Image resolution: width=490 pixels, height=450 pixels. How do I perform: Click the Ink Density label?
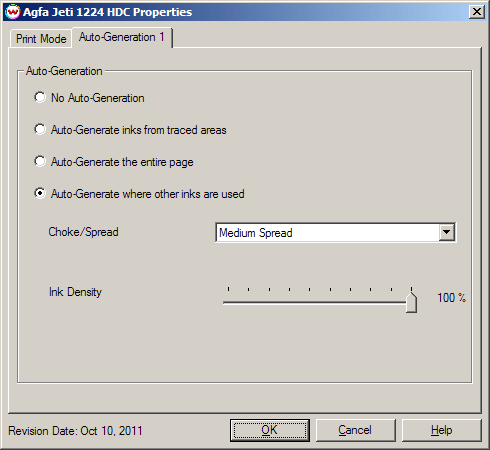(75, 292)
